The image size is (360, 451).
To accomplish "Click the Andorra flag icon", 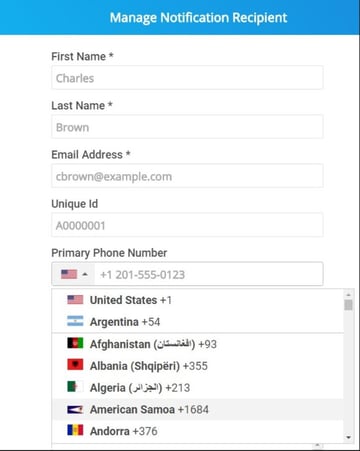I will click(x=75, y=430).
